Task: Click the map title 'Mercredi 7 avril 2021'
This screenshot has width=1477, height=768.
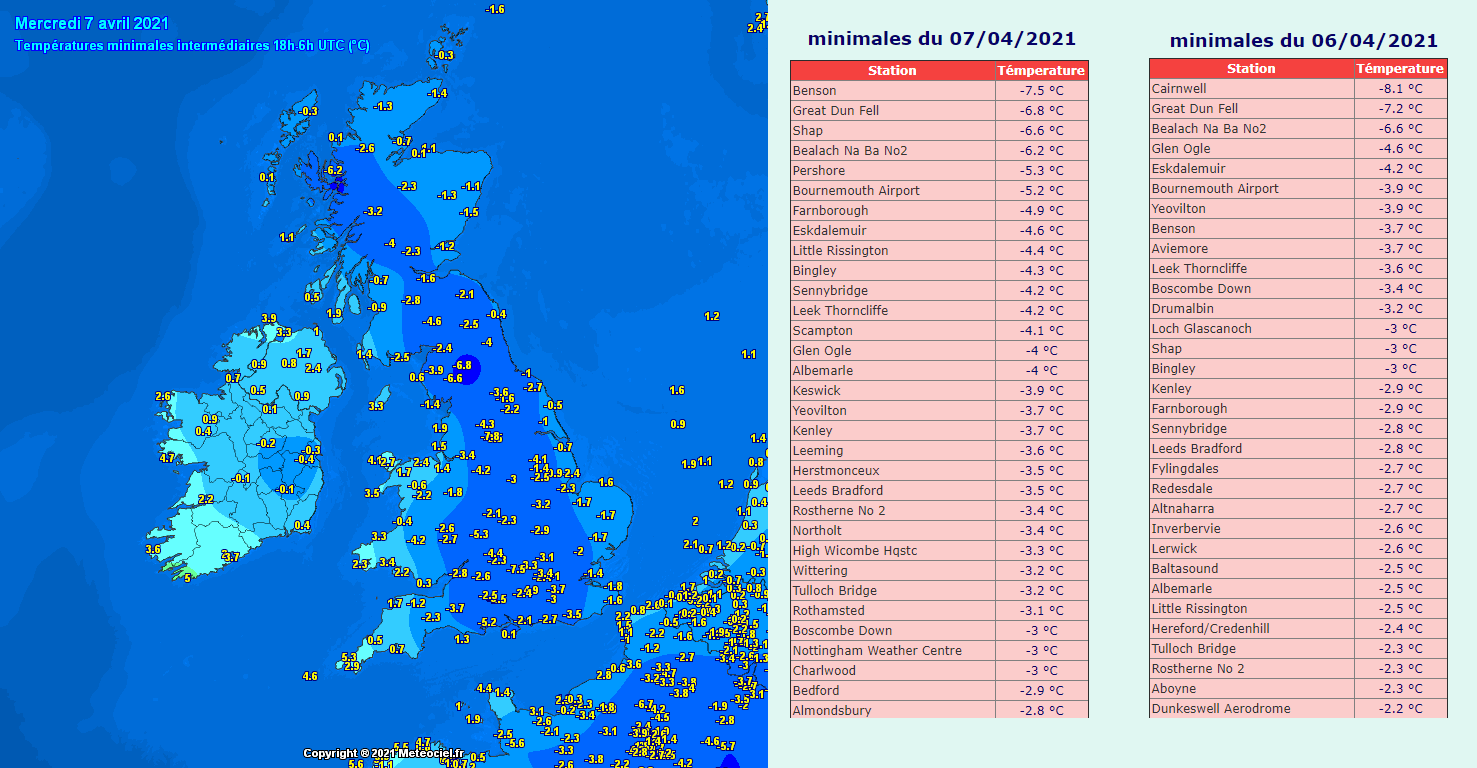Action: point(92,23)
